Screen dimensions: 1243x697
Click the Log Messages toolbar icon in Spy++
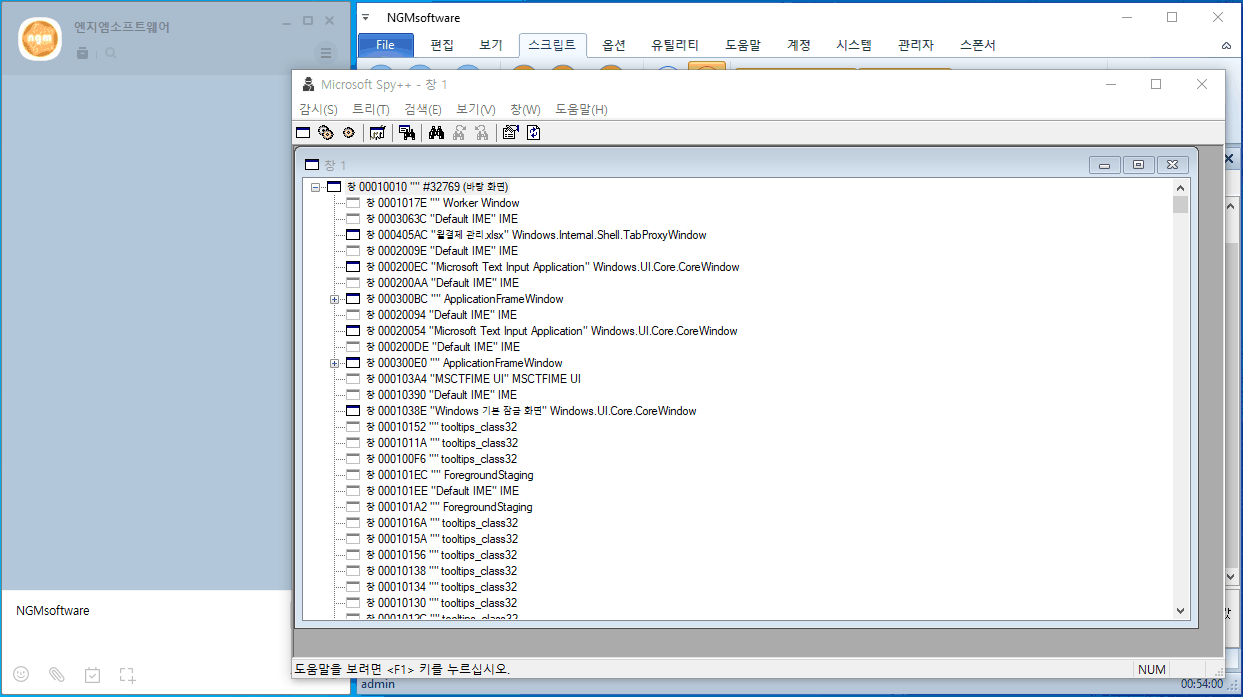(377, 132)
